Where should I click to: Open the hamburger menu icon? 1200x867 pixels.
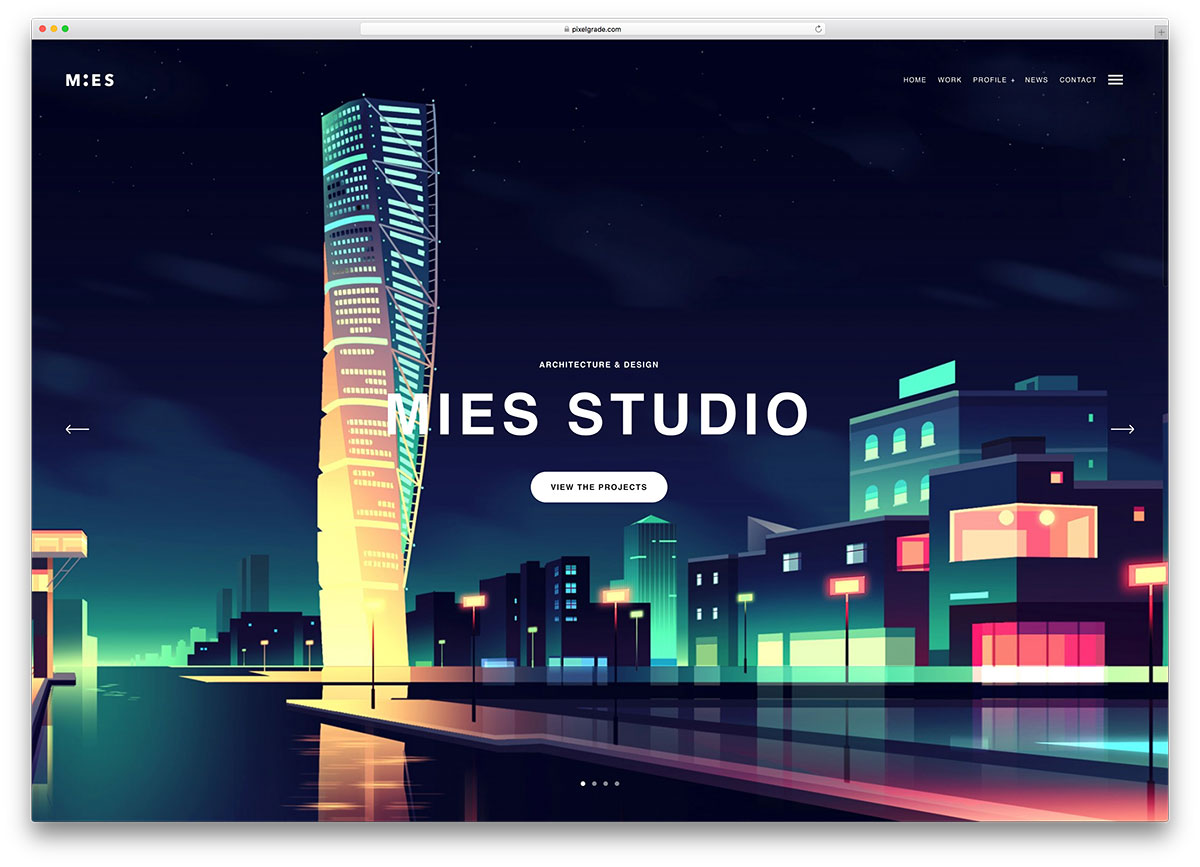[x=1115, y=80]
